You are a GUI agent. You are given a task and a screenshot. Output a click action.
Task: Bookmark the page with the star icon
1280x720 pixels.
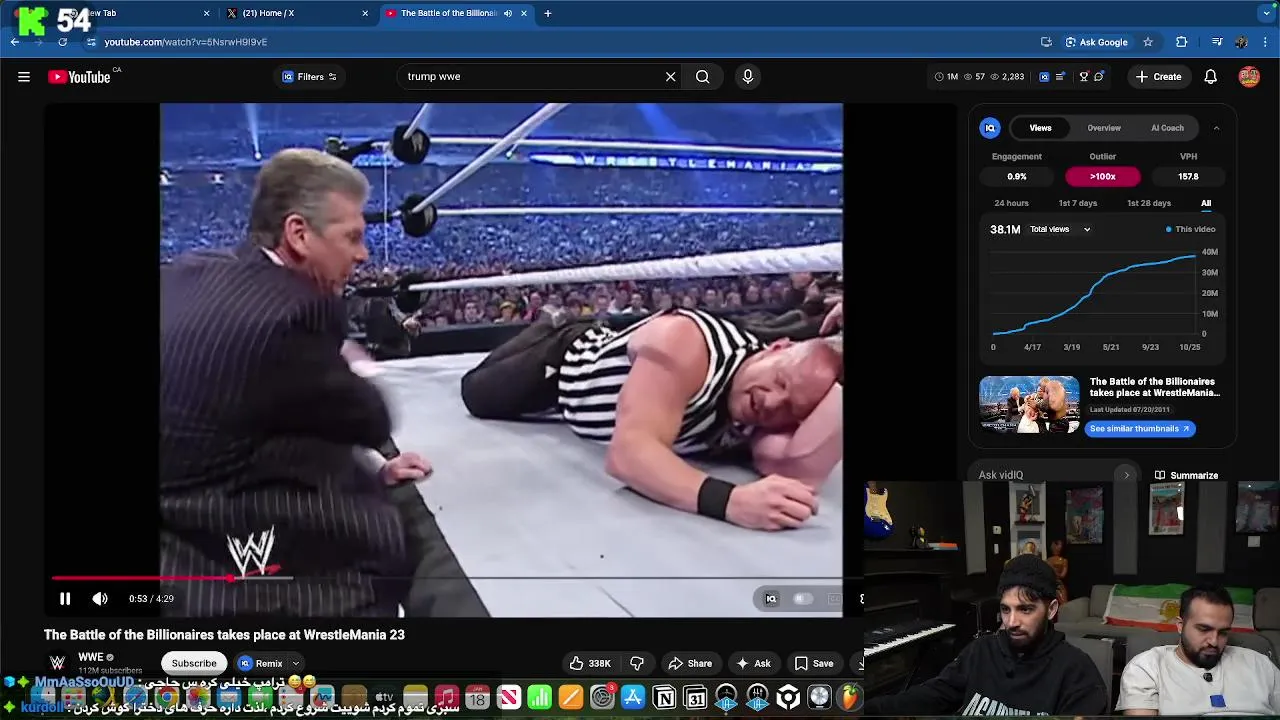click(x=1148, y=42)
